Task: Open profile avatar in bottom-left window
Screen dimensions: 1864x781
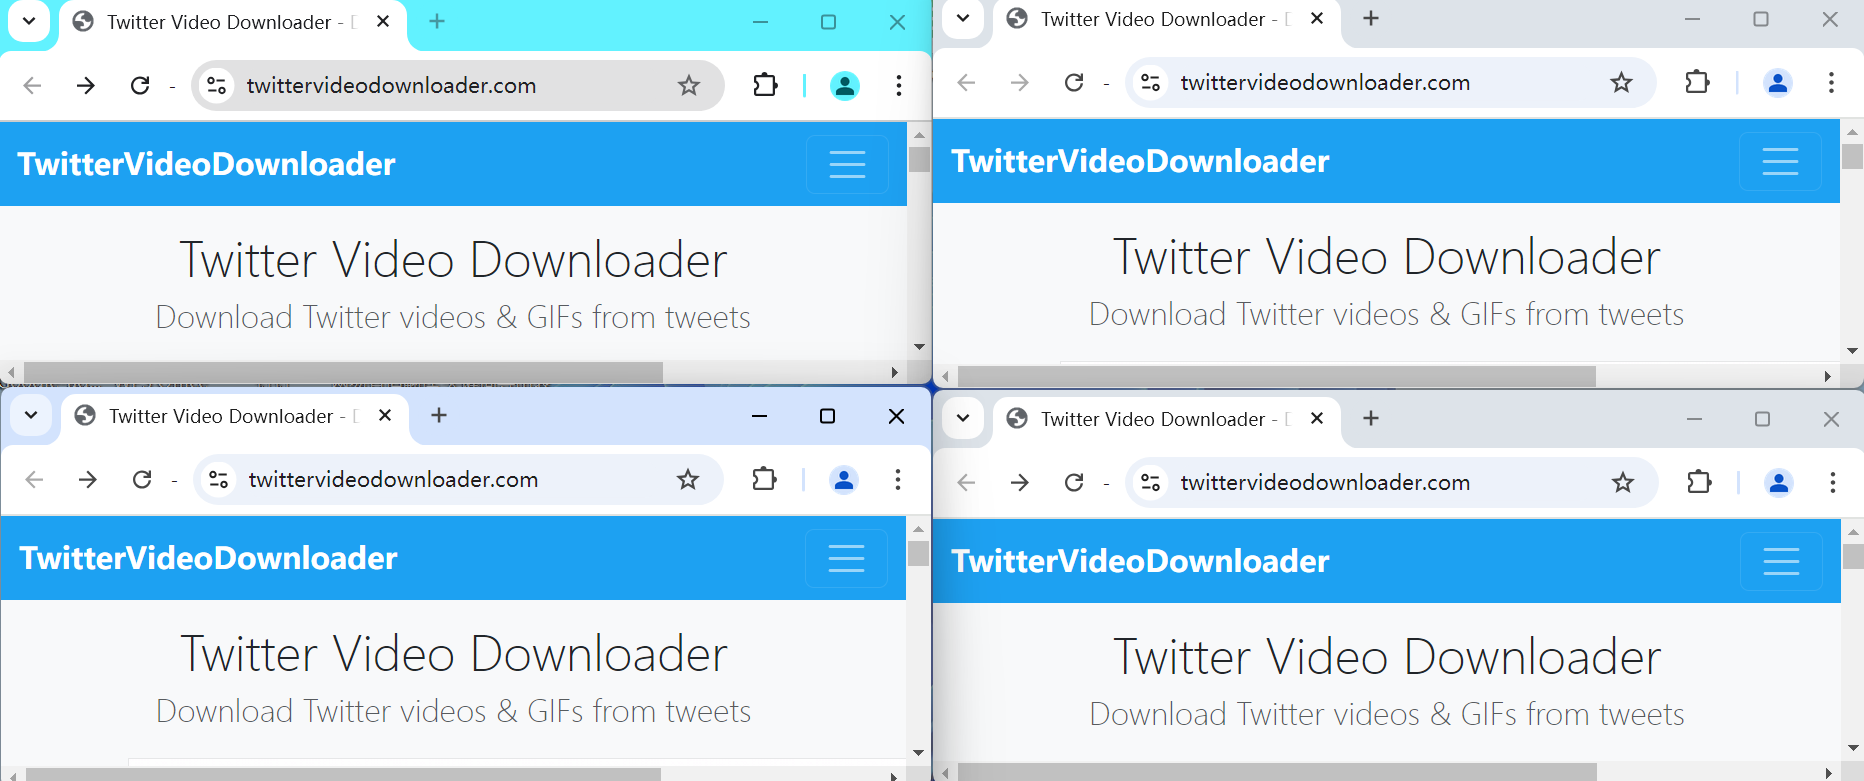Action: tap(844, 480)
